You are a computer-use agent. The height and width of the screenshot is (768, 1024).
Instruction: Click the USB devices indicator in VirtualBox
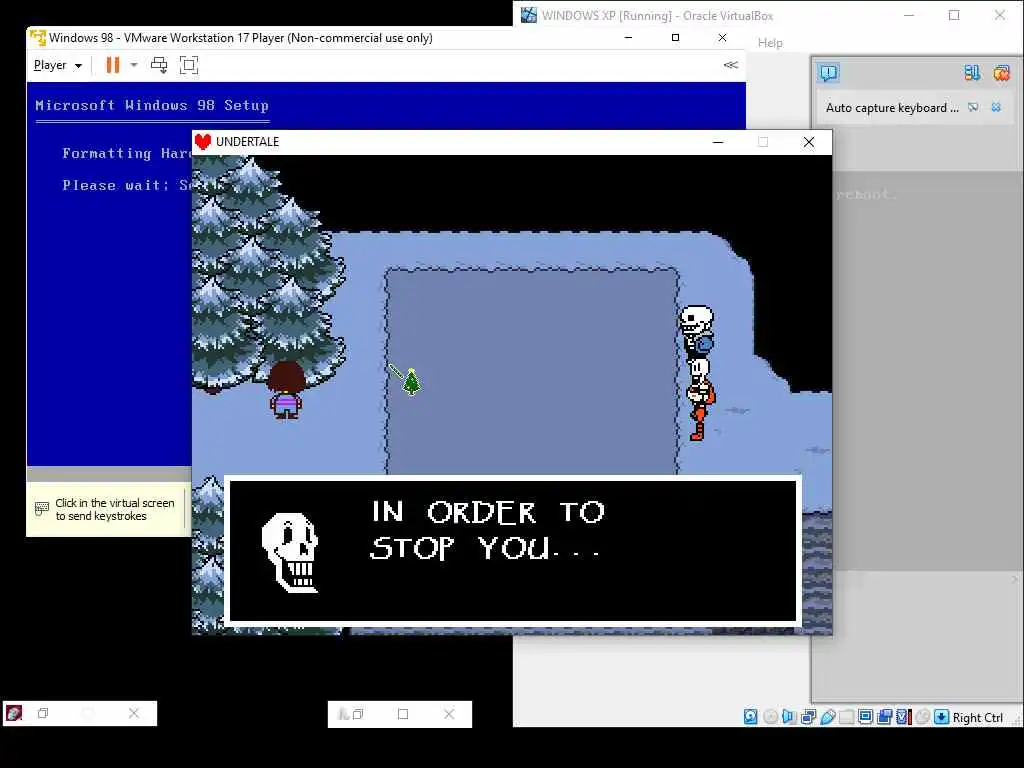coord(827,717)
